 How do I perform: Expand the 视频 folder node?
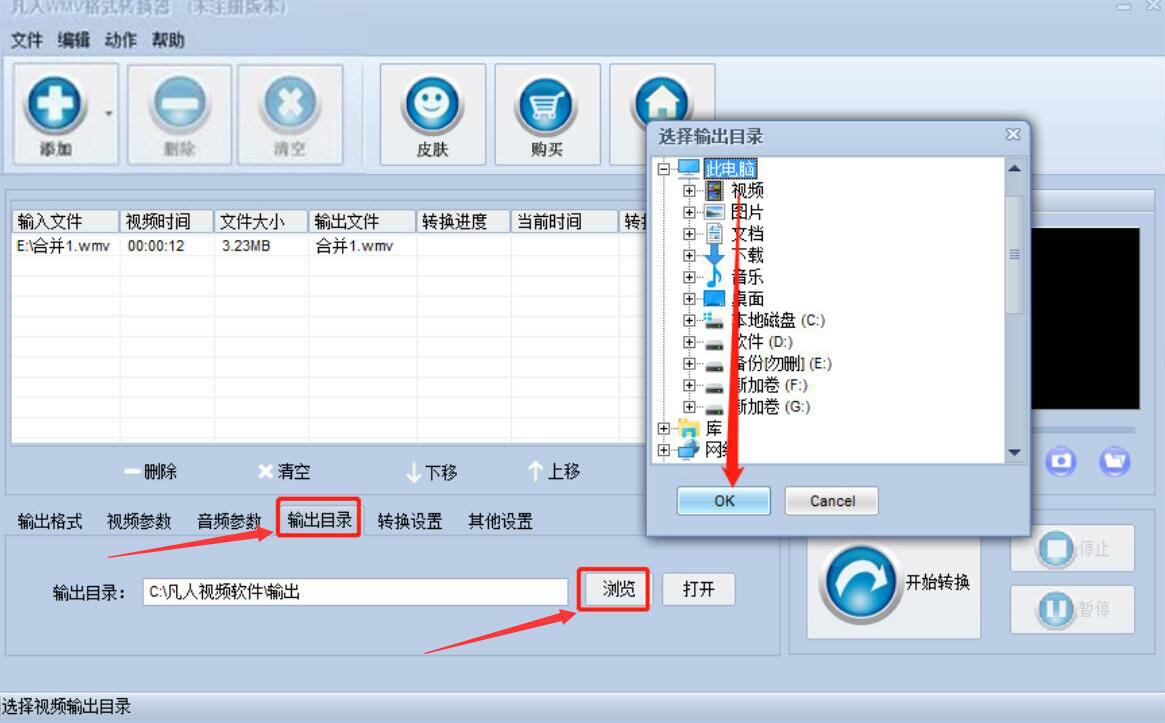tap(689, 191)
